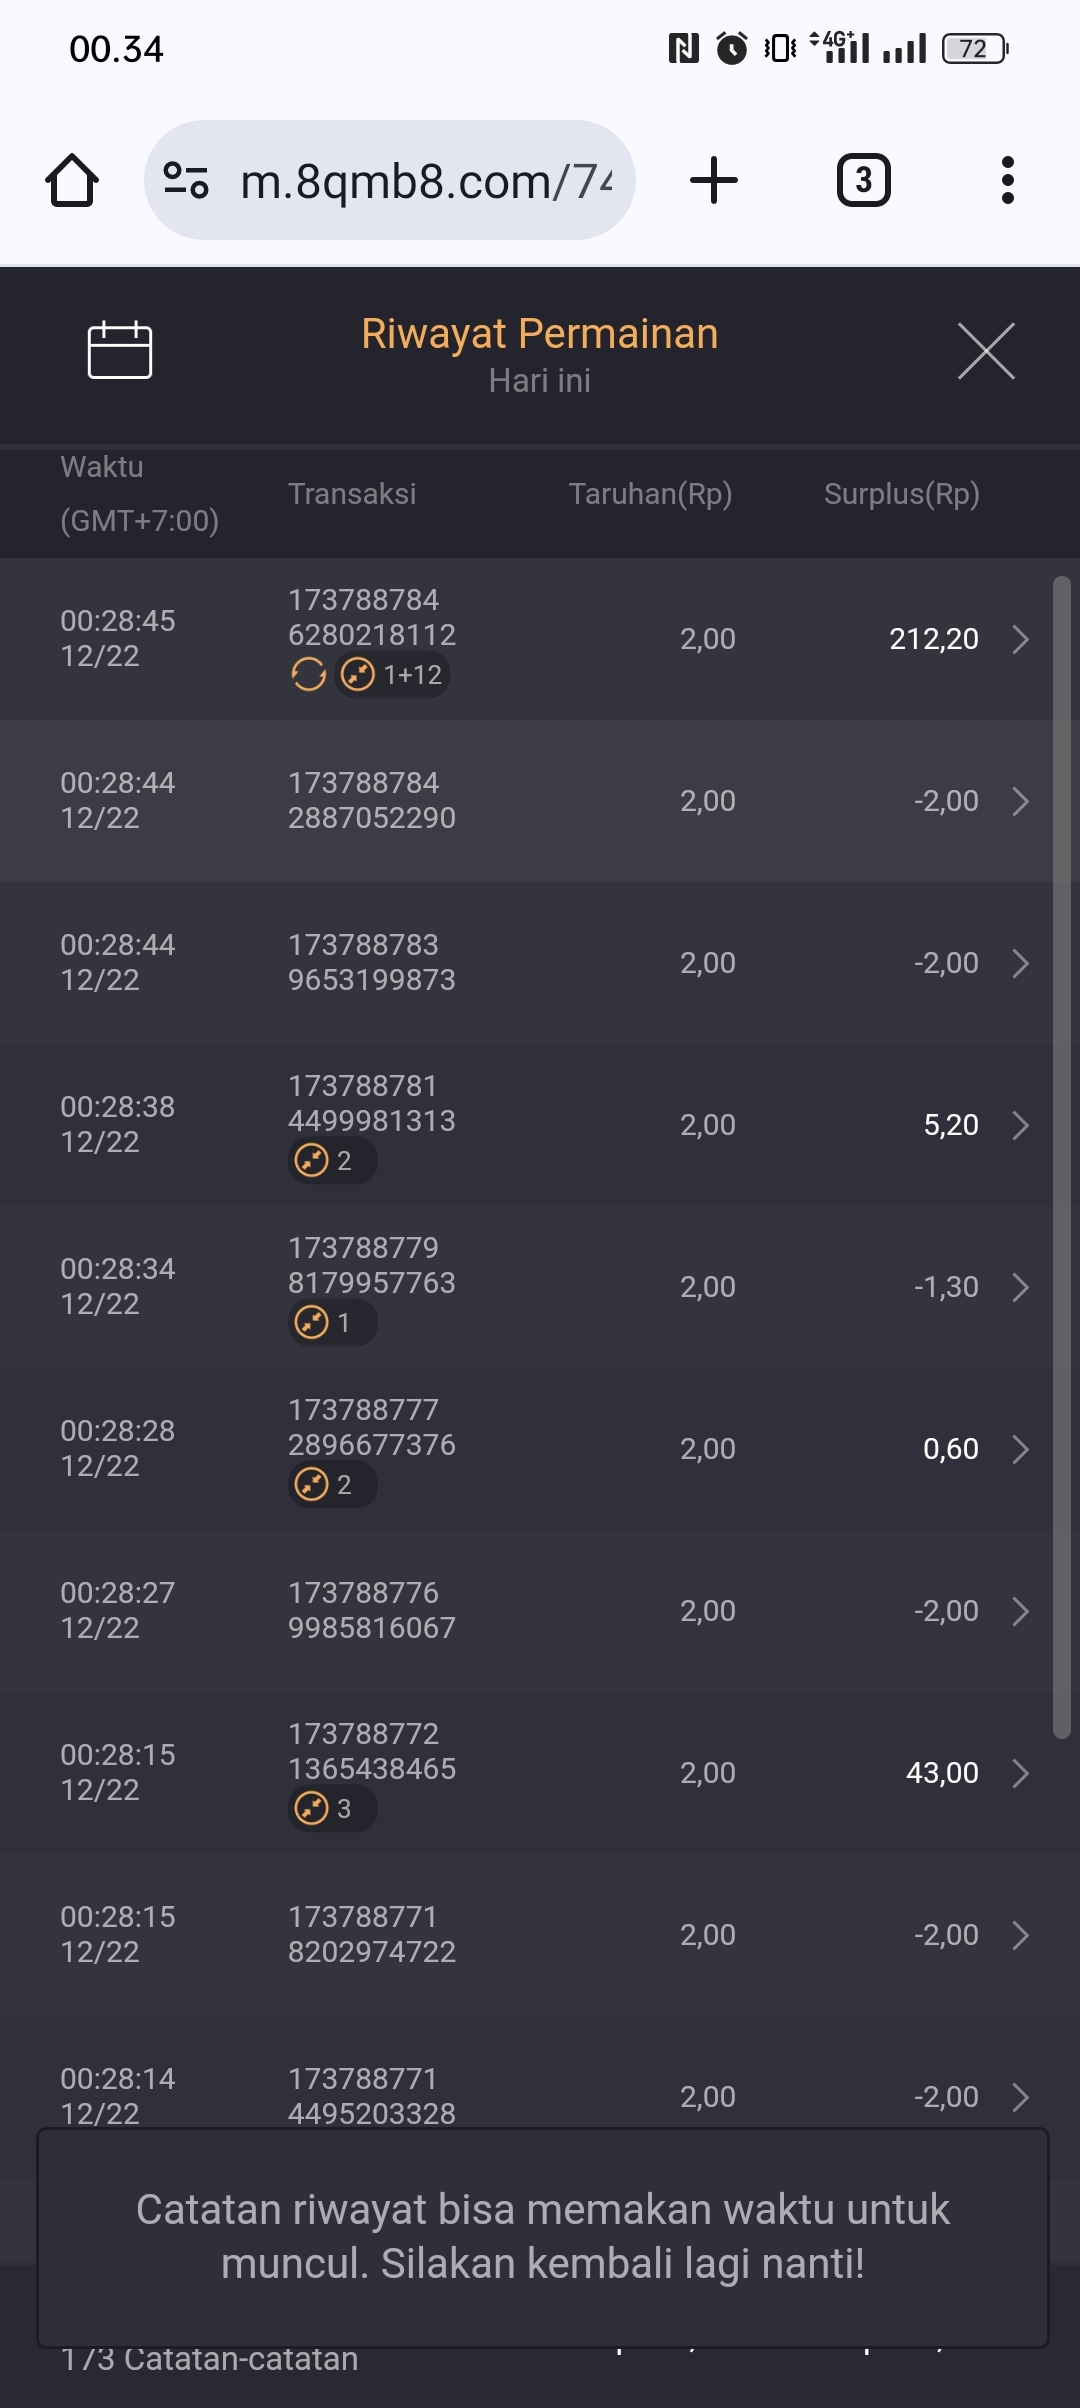Click the m.8qmb8.com address bar
Image resolution: width=1080 pixels, height=2408 pixels.
(425, 181)
